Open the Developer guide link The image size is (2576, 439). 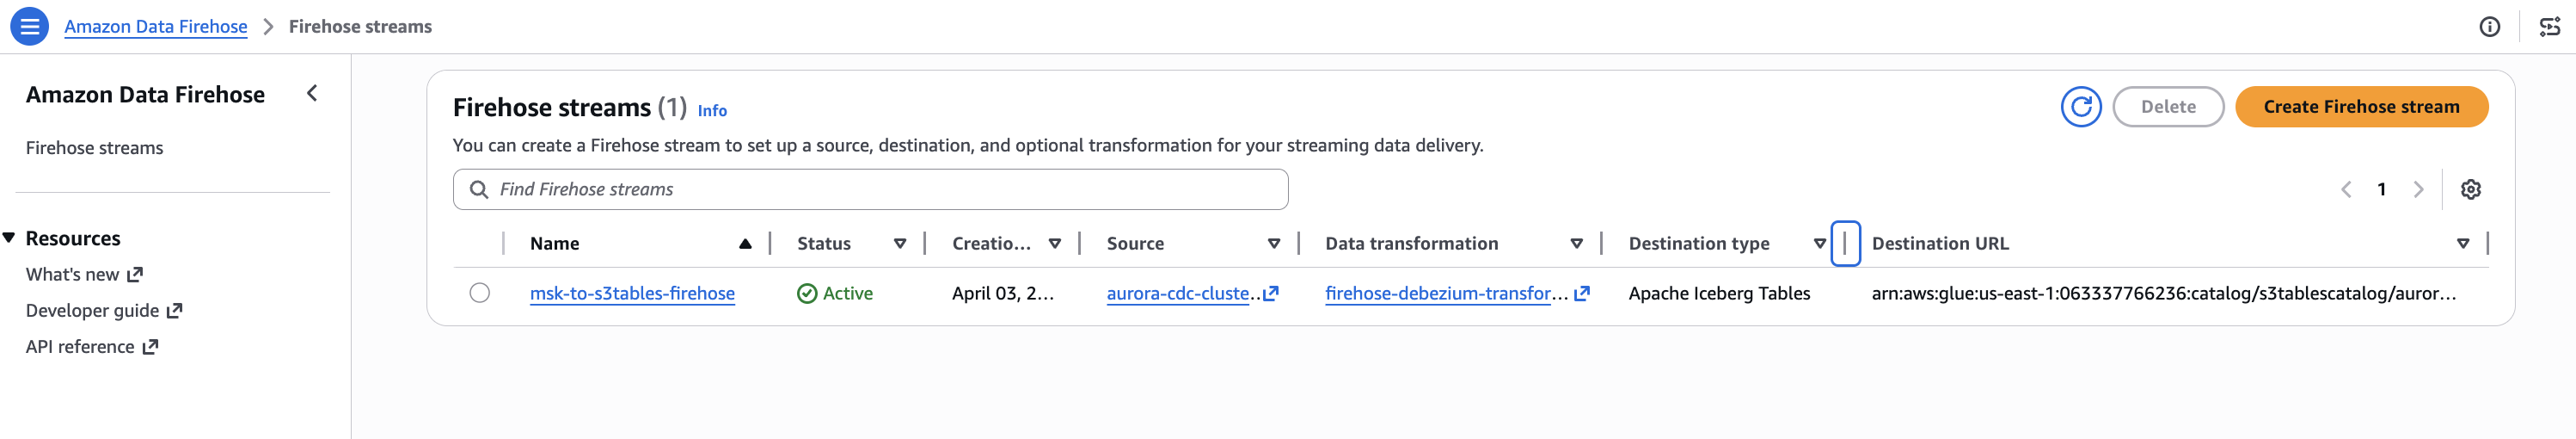(104, 310)
